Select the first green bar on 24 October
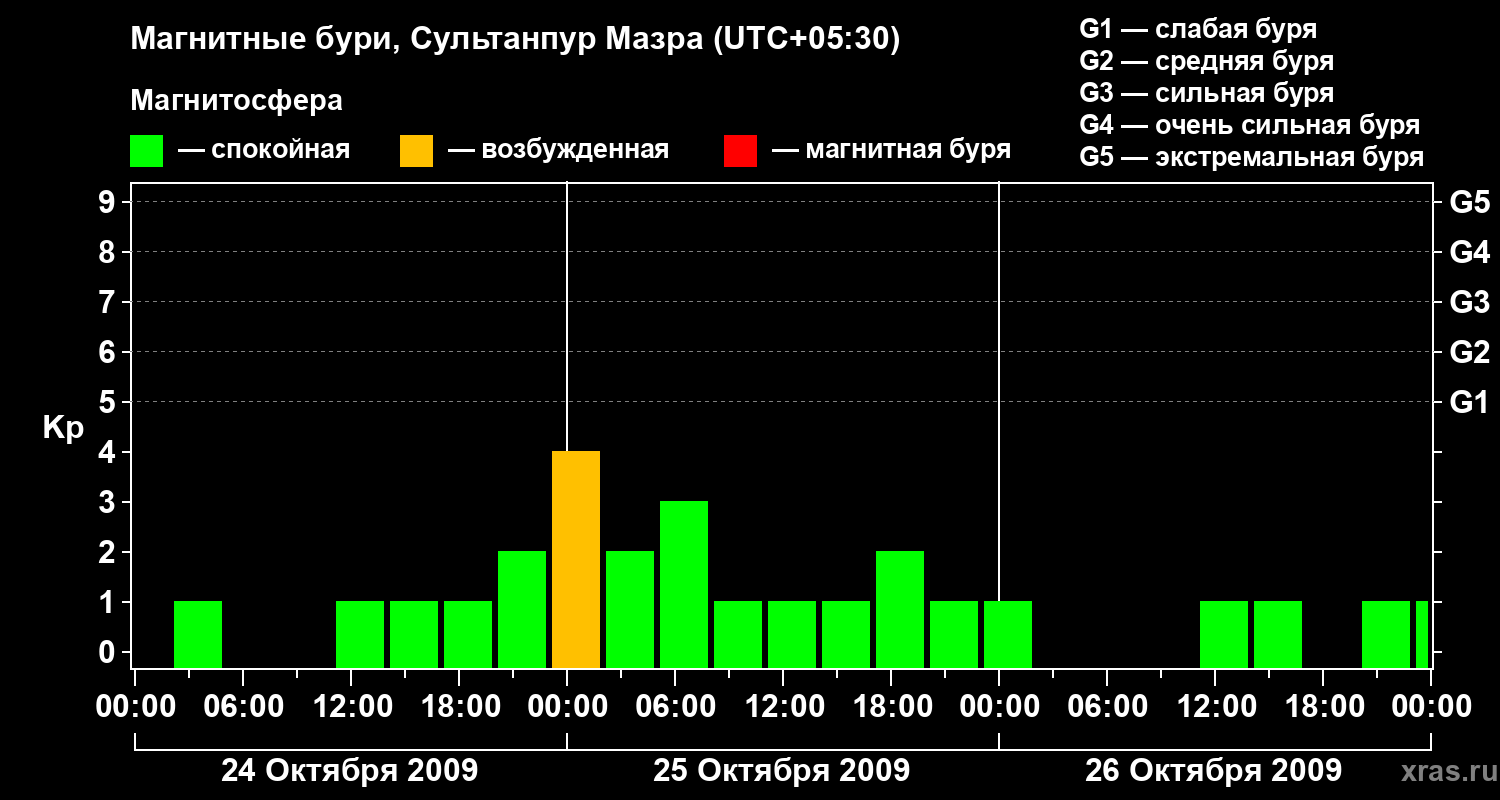The height and width of the screenshot is (800, 1500). 198,635
